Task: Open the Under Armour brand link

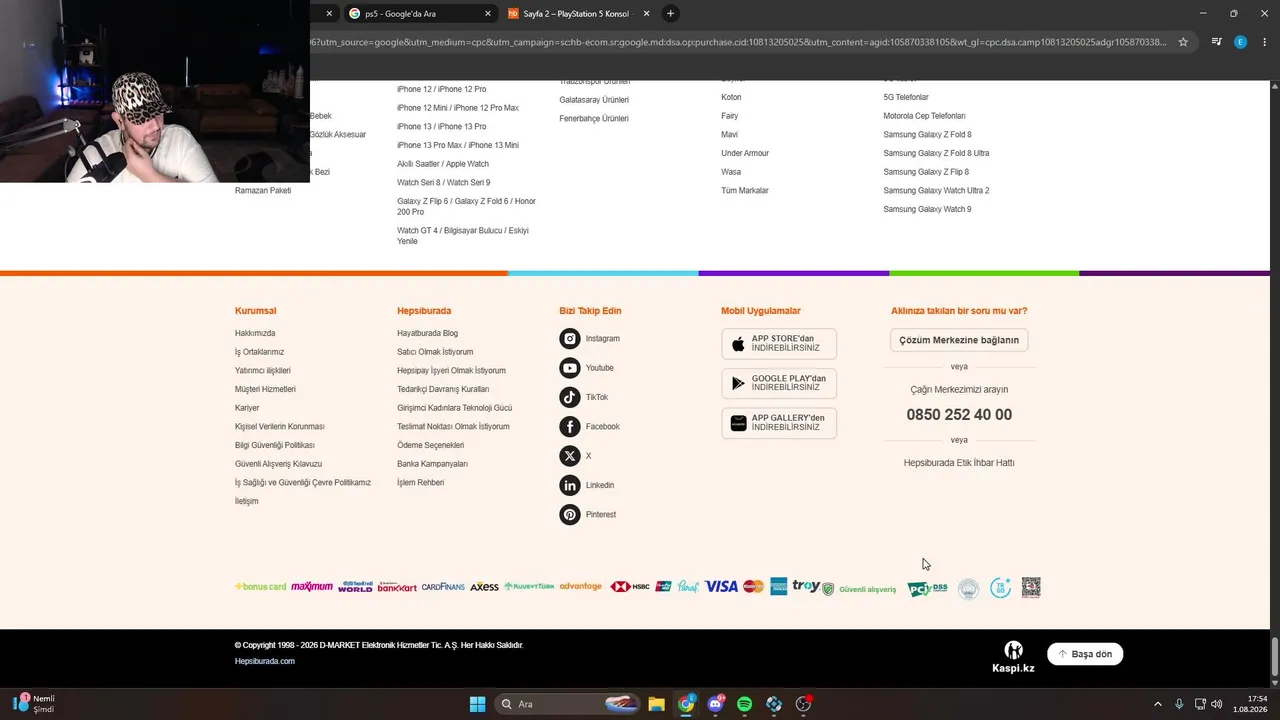Action: pyautogui.click(x=745, y=153)
